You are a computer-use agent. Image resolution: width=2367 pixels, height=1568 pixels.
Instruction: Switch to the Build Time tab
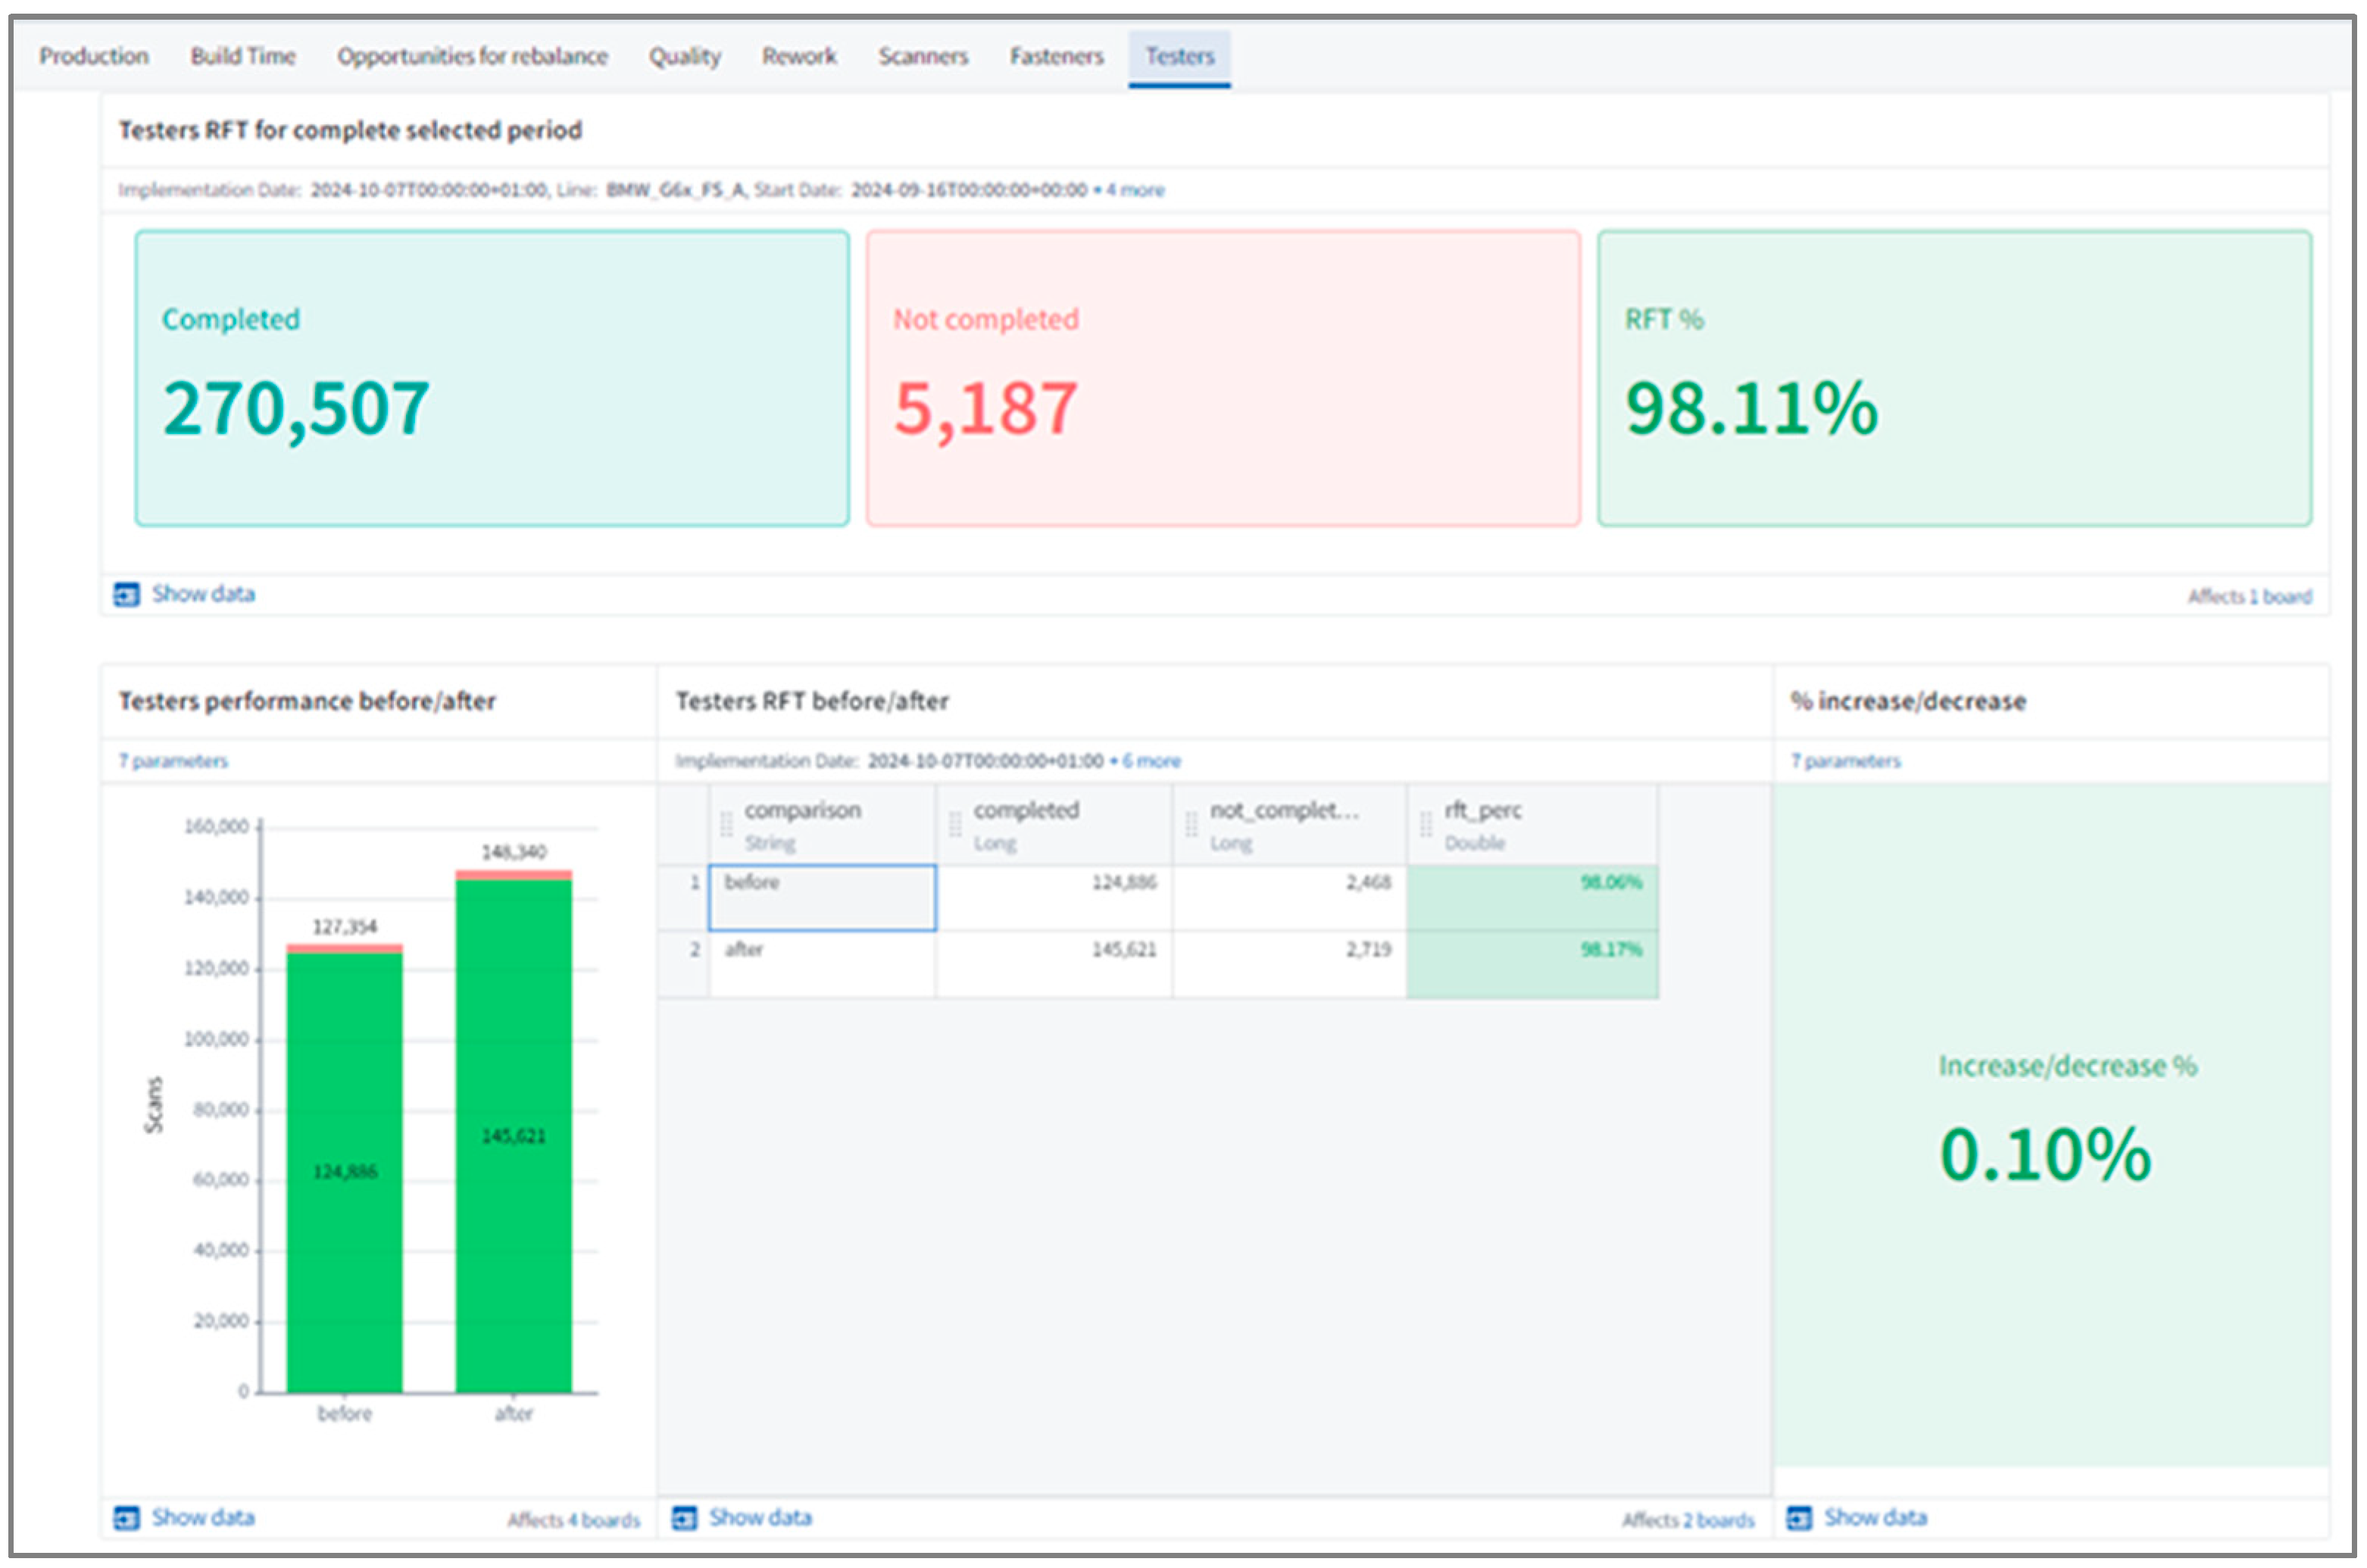click(x=243, y=56)
